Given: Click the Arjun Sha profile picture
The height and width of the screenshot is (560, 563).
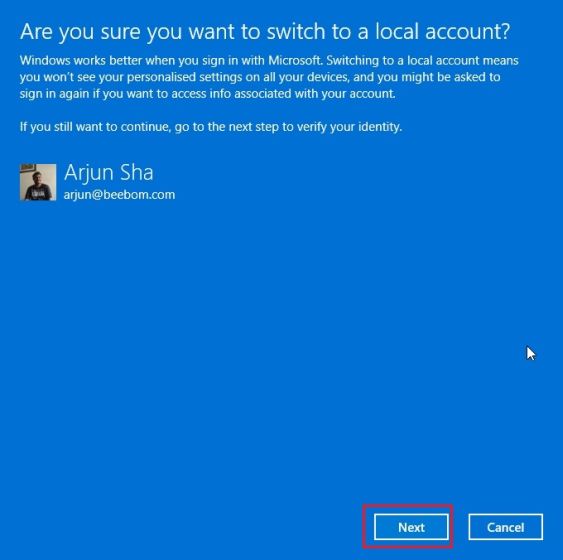Looking at the screenshot, I should coord(38,182).
